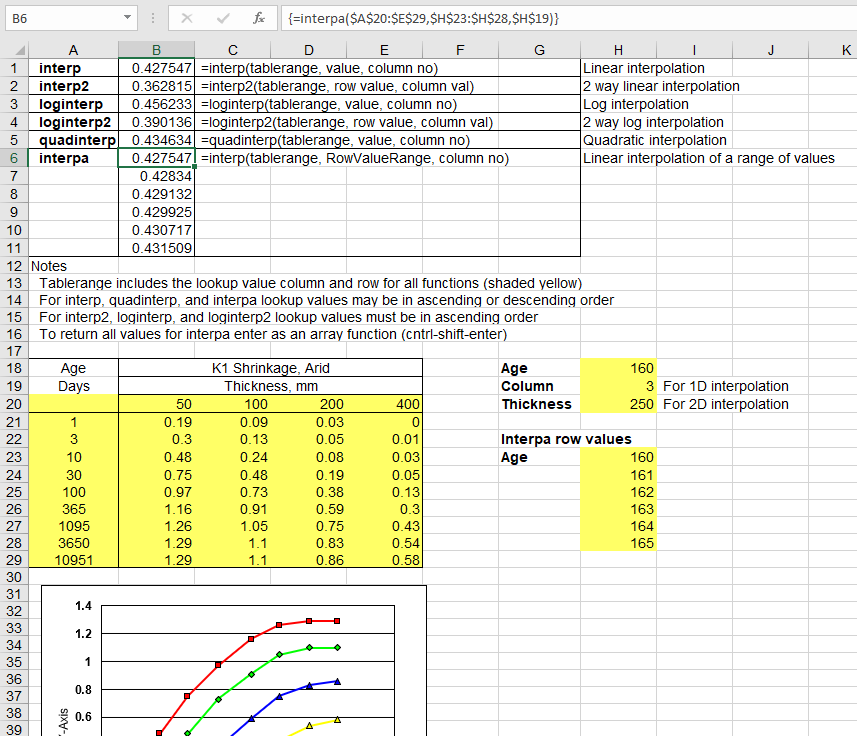This screenshot has height=736, width=857.
Task: Click the yellow Age value cell showing 160
Action: tap(618, 368)
